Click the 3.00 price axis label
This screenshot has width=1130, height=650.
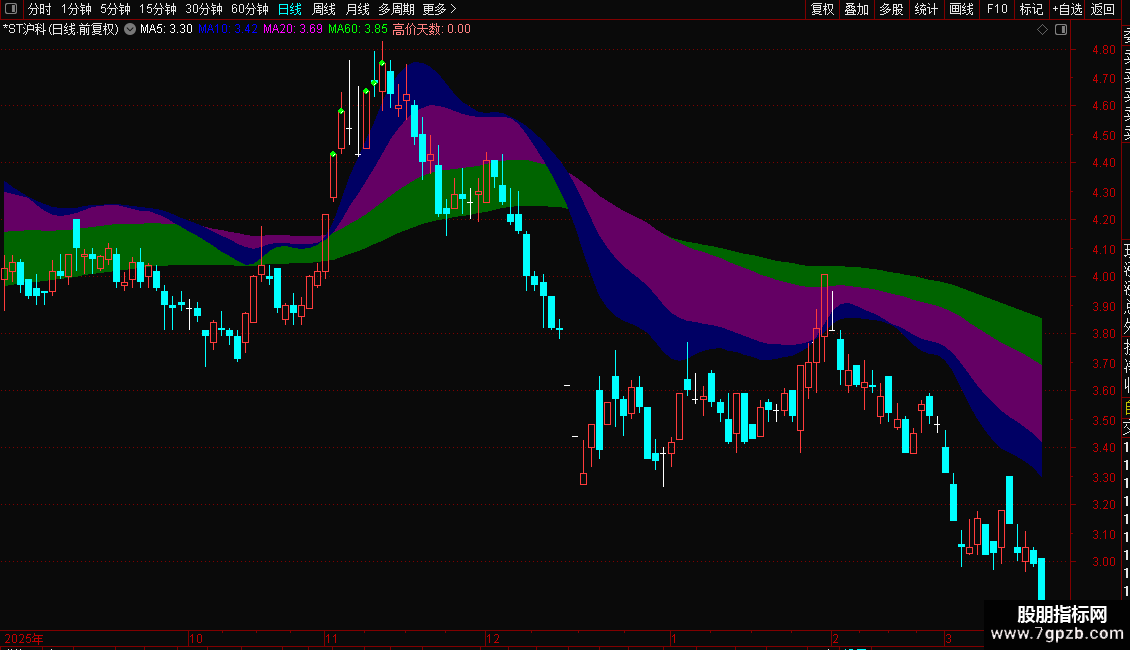(1104, 561)
